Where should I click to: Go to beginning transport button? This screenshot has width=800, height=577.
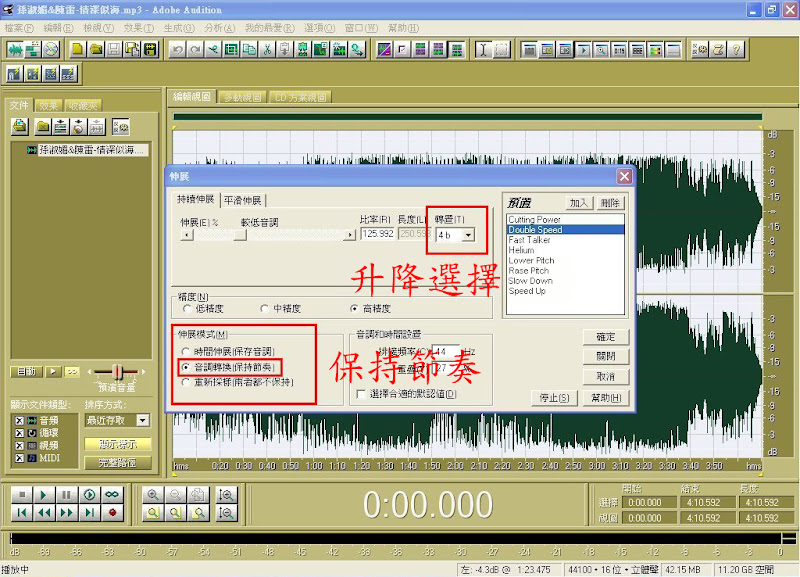tap(22, 512)
